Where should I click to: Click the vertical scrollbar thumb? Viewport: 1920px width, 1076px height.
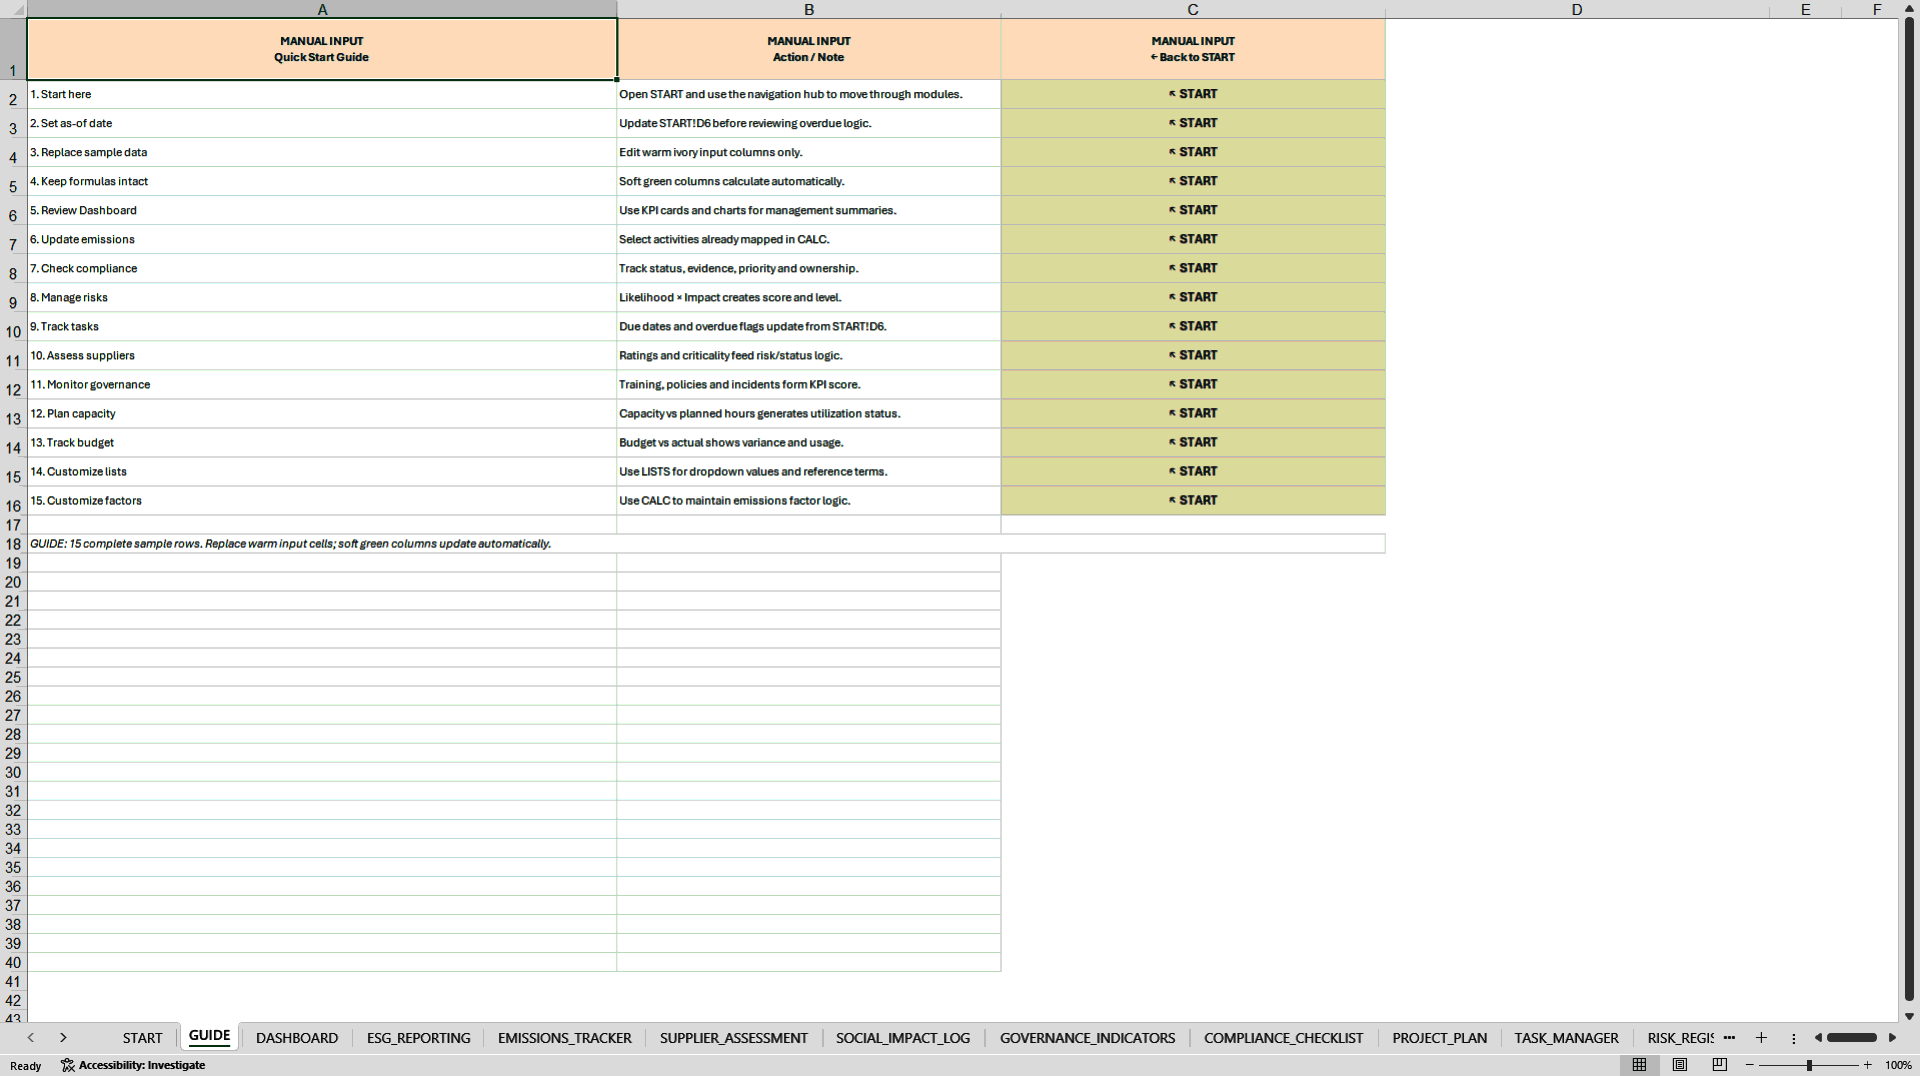1909,508
